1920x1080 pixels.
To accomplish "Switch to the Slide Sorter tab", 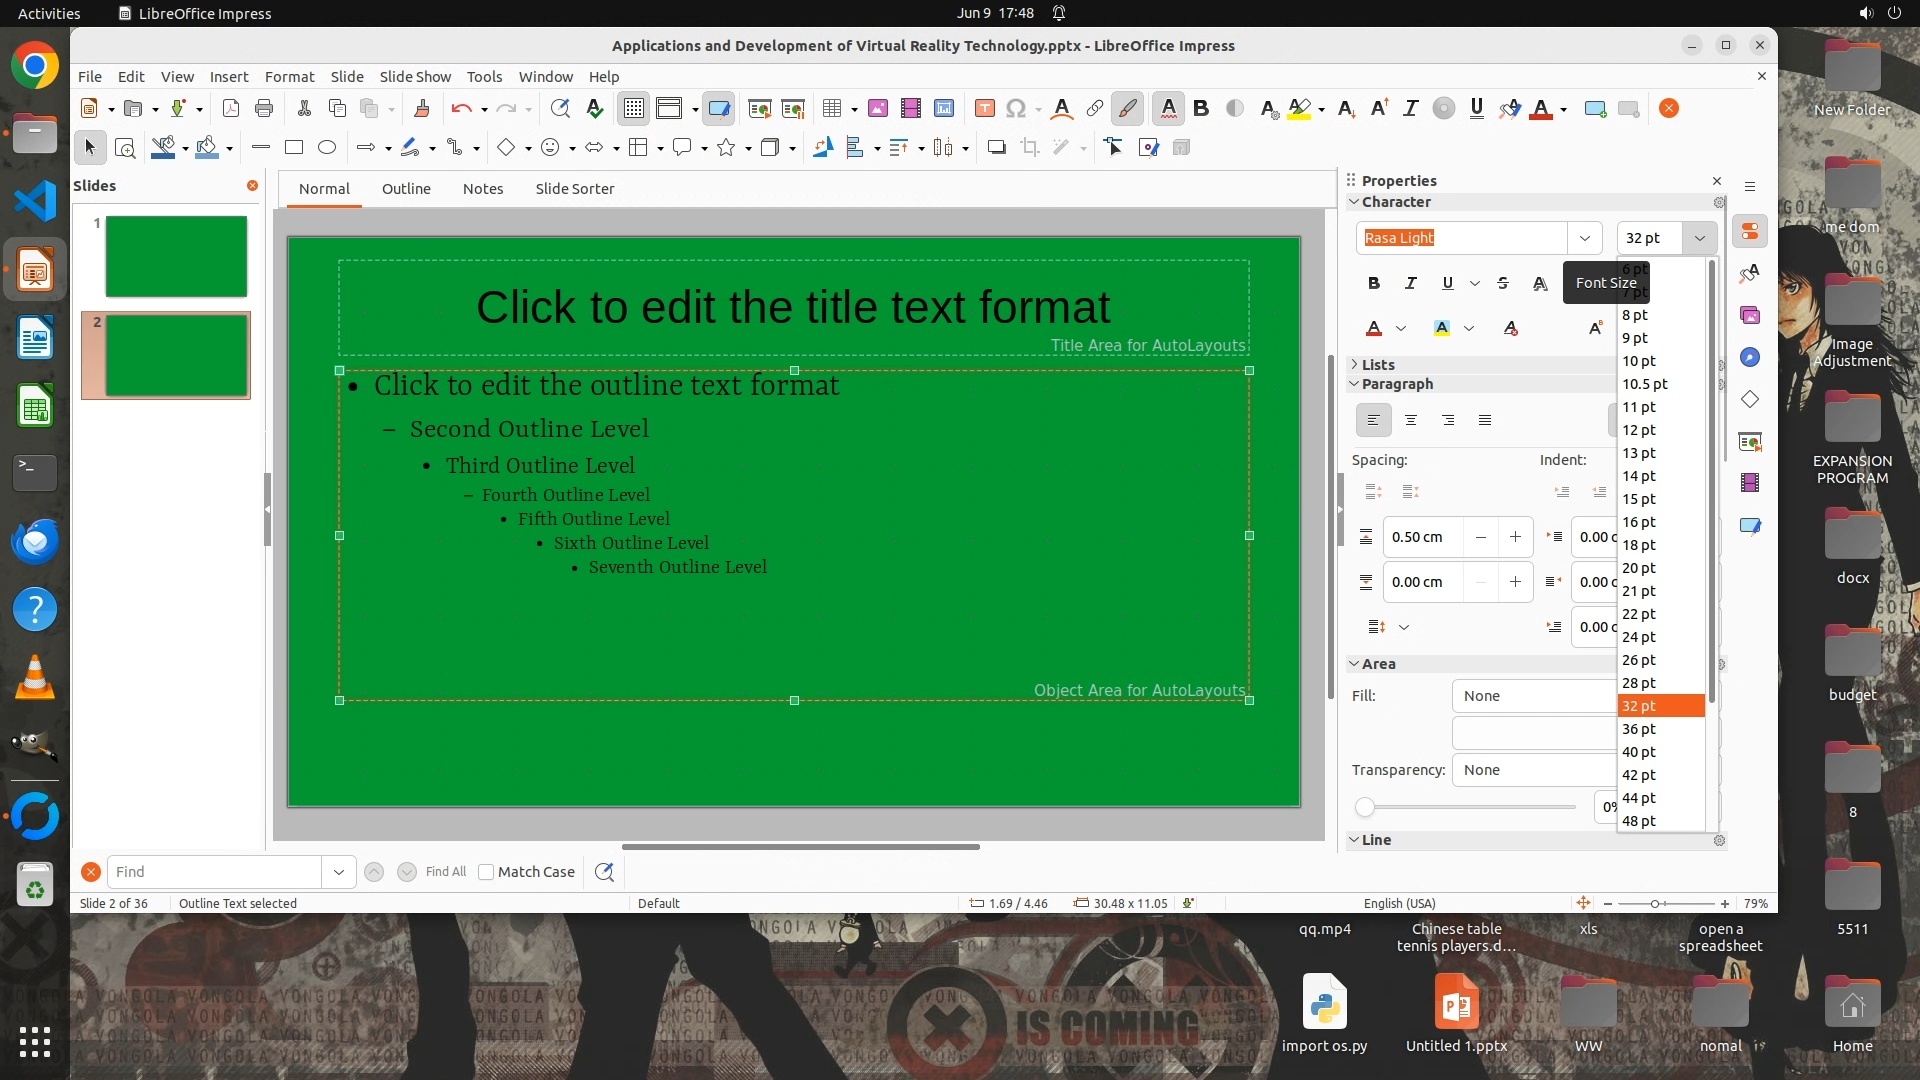I will point(574,189).
